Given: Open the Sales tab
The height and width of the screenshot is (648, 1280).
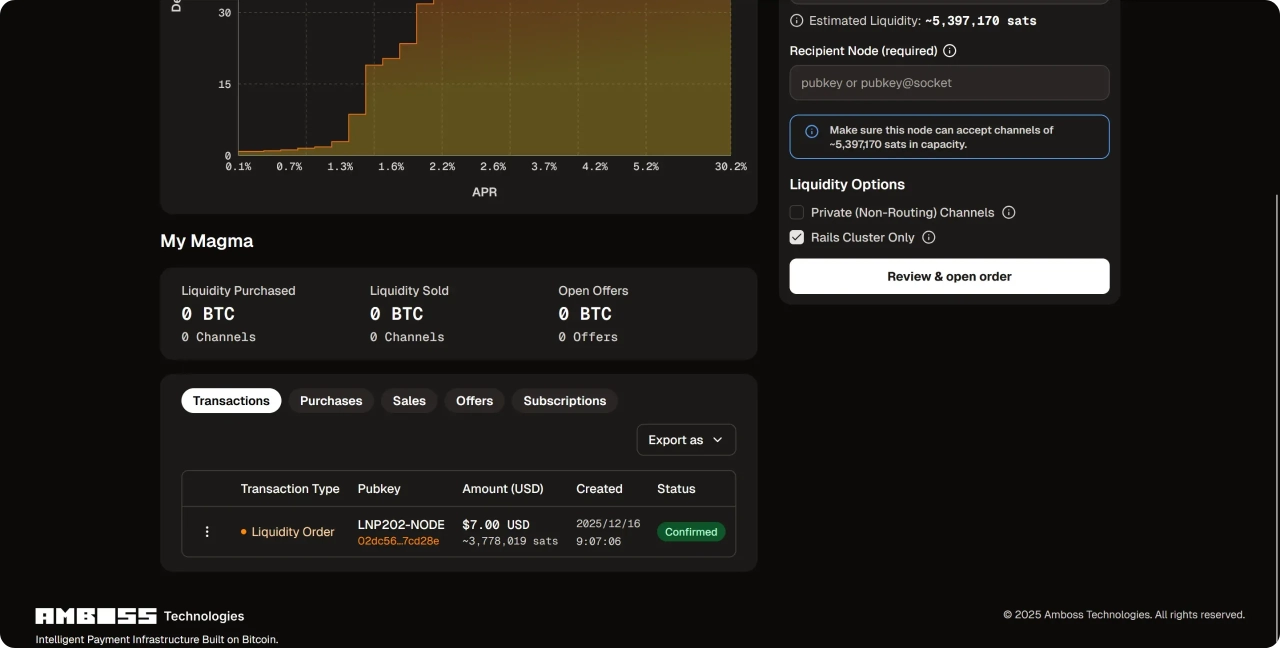Looking at the screenshot, I should 409,401.
